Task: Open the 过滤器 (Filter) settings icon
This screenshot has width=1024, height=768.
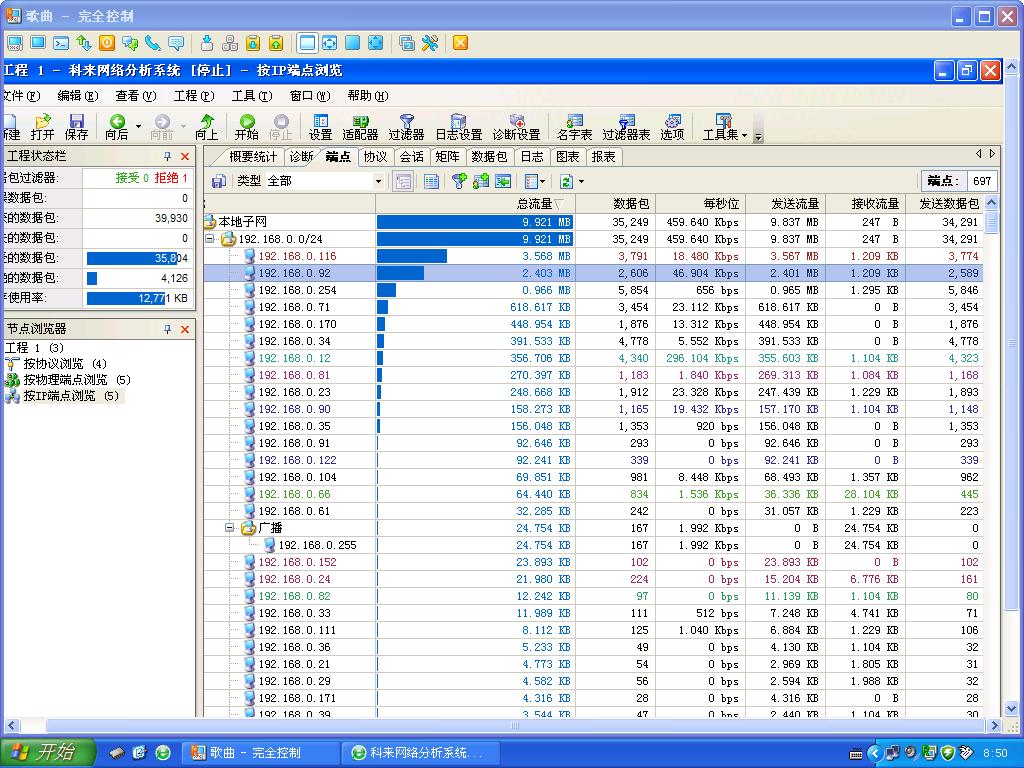Action: (x=406, y=126)
